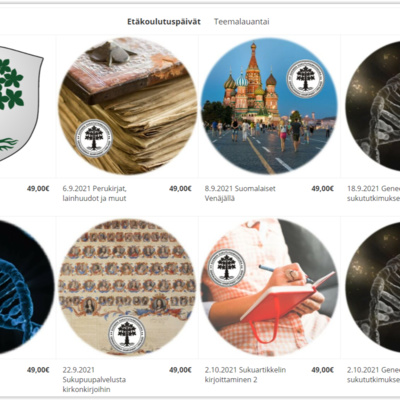400x400 pixels.
Task: Click the tree seal logo on the books image
Action: click(94, 138)
